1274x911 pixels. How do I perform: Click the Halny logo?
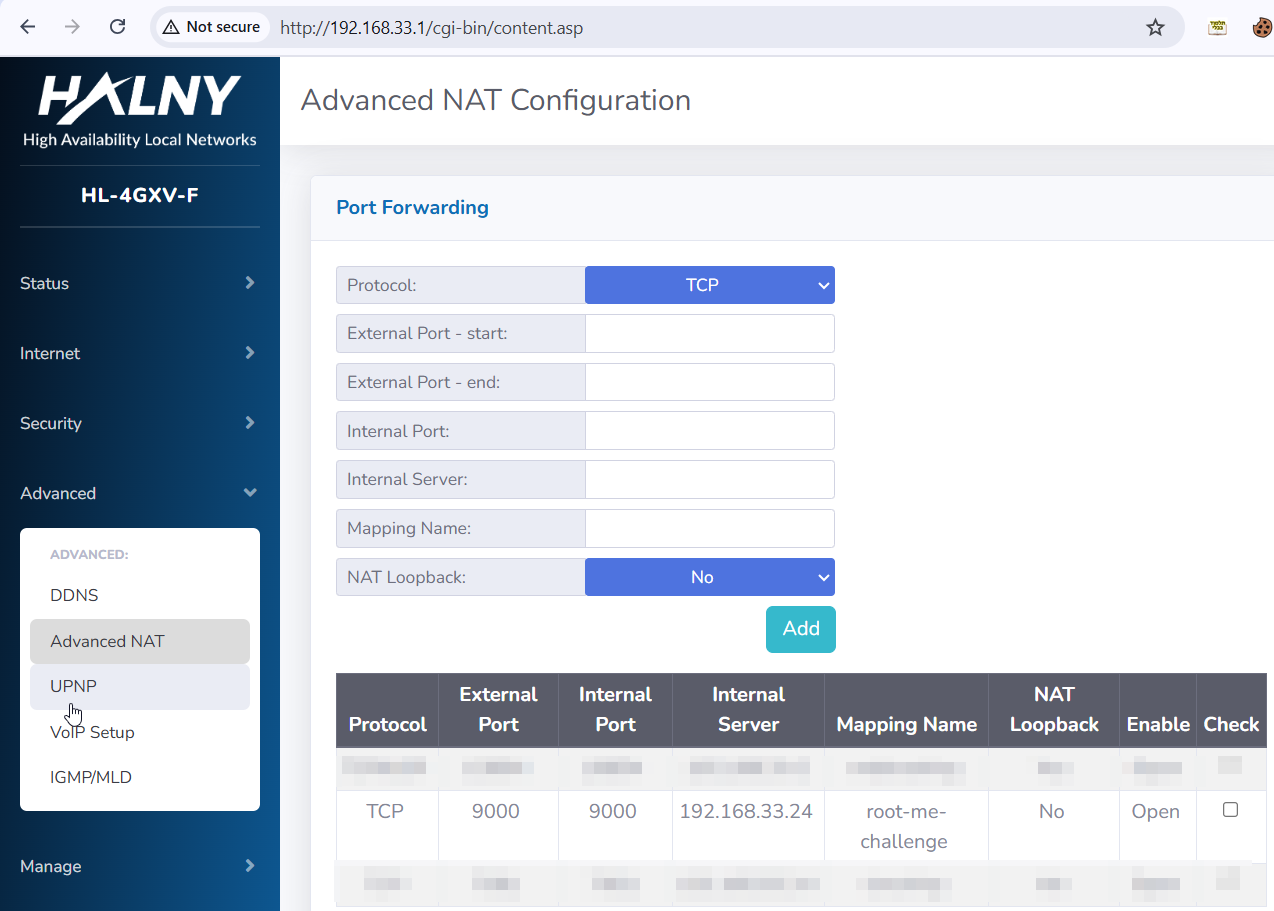[x=140, y=110]
